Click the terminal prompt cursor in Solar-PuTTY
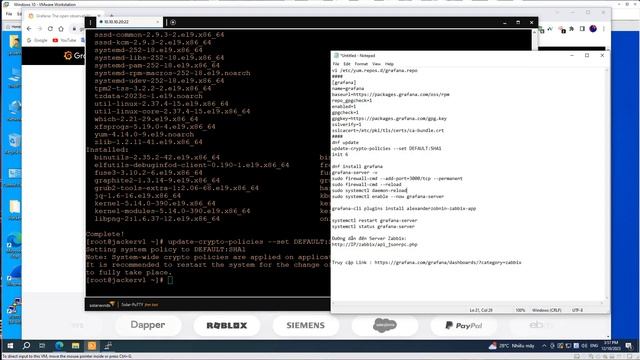The width and height of the screenshot is (640, 360). [x=170, y=280]
